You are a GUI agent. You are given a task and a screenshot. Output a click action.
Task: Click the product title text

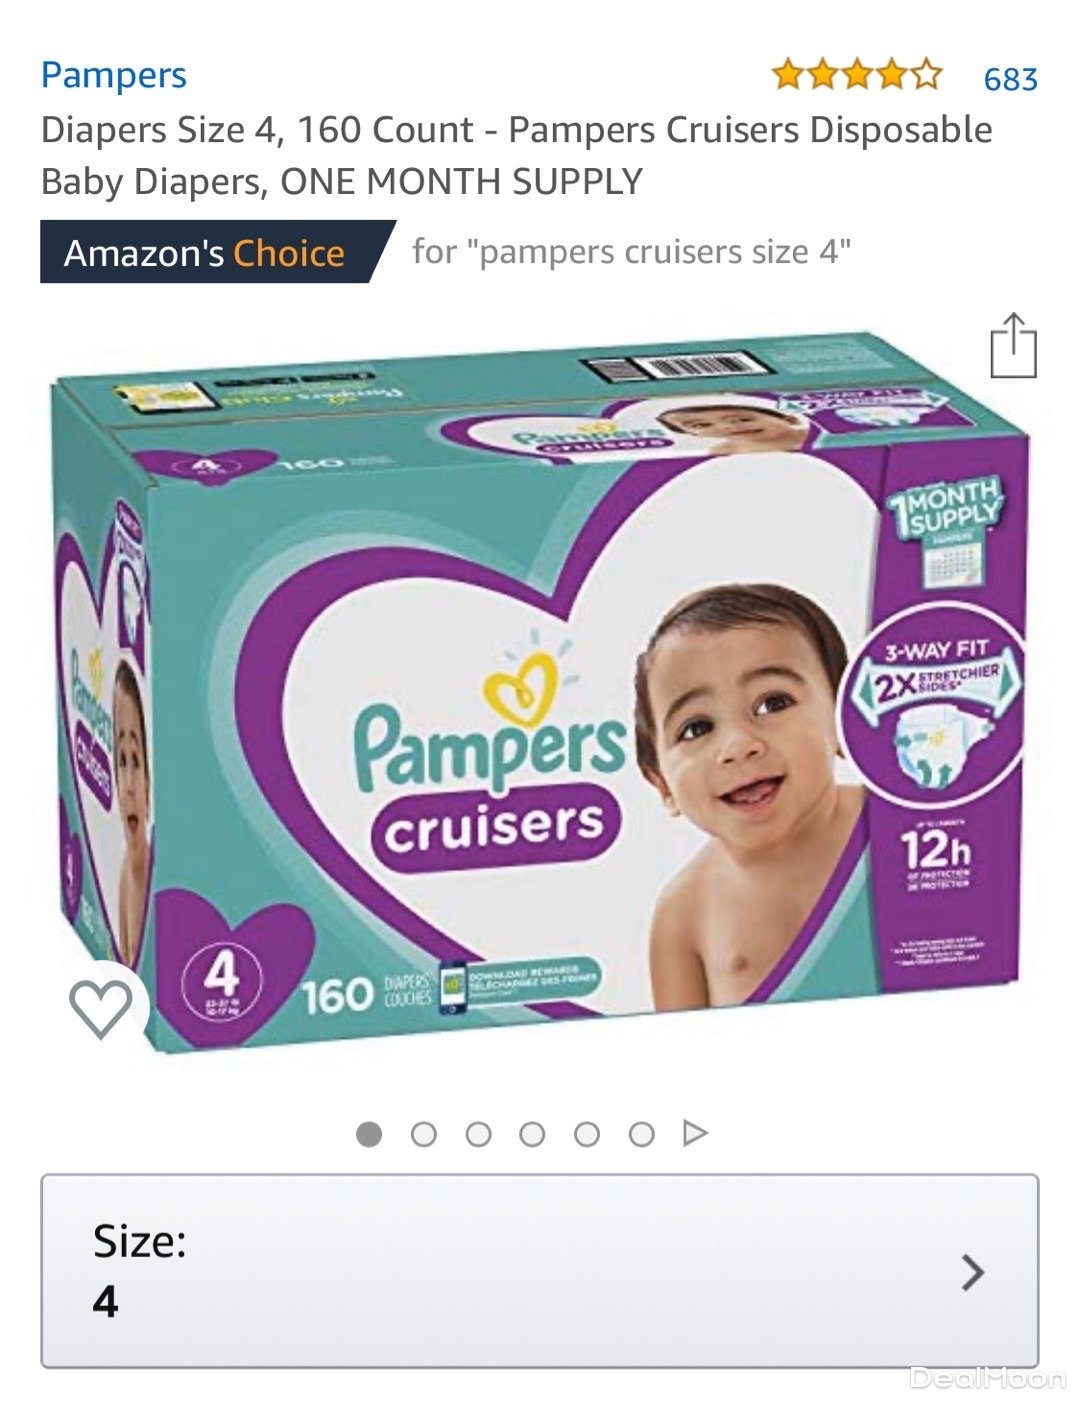[517, 155]
